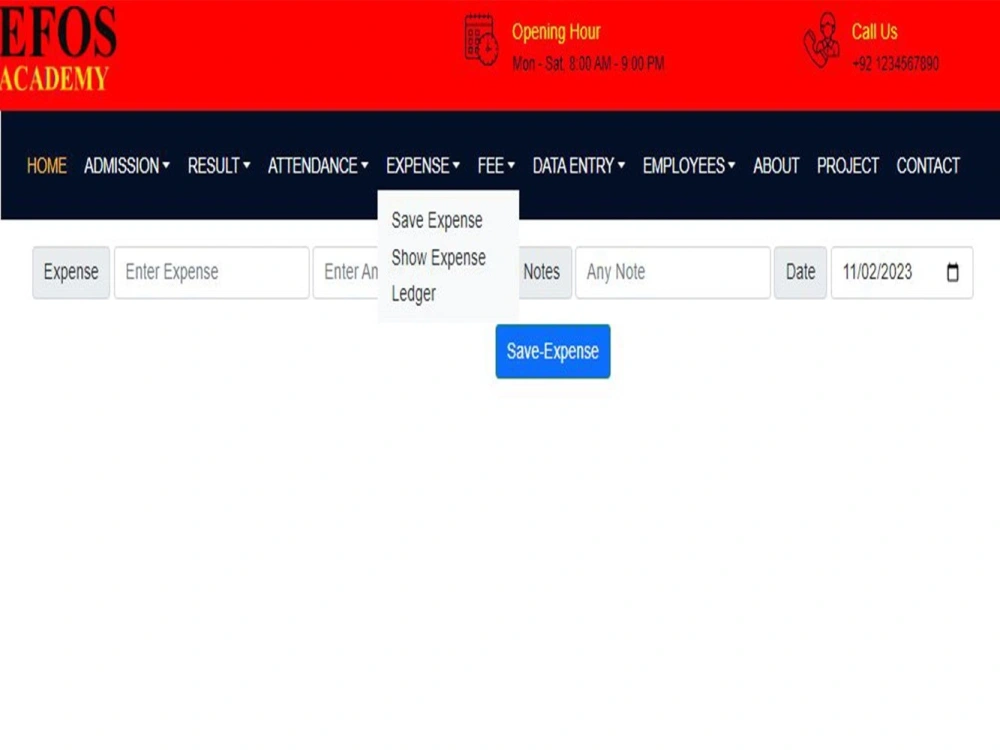Expand the FEE dropdown menu

pos(496,166)
